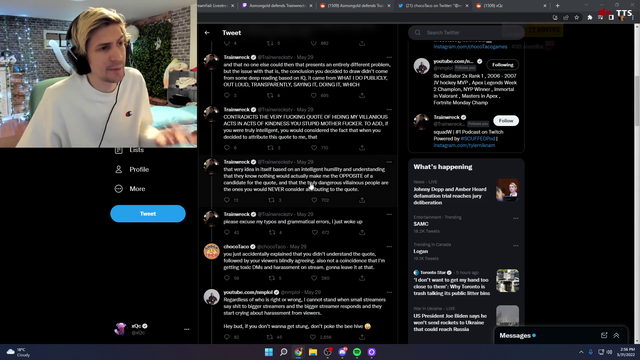Click the page vertical scrollbar
This screenshot has width=640, height=360.
point(637,184)
